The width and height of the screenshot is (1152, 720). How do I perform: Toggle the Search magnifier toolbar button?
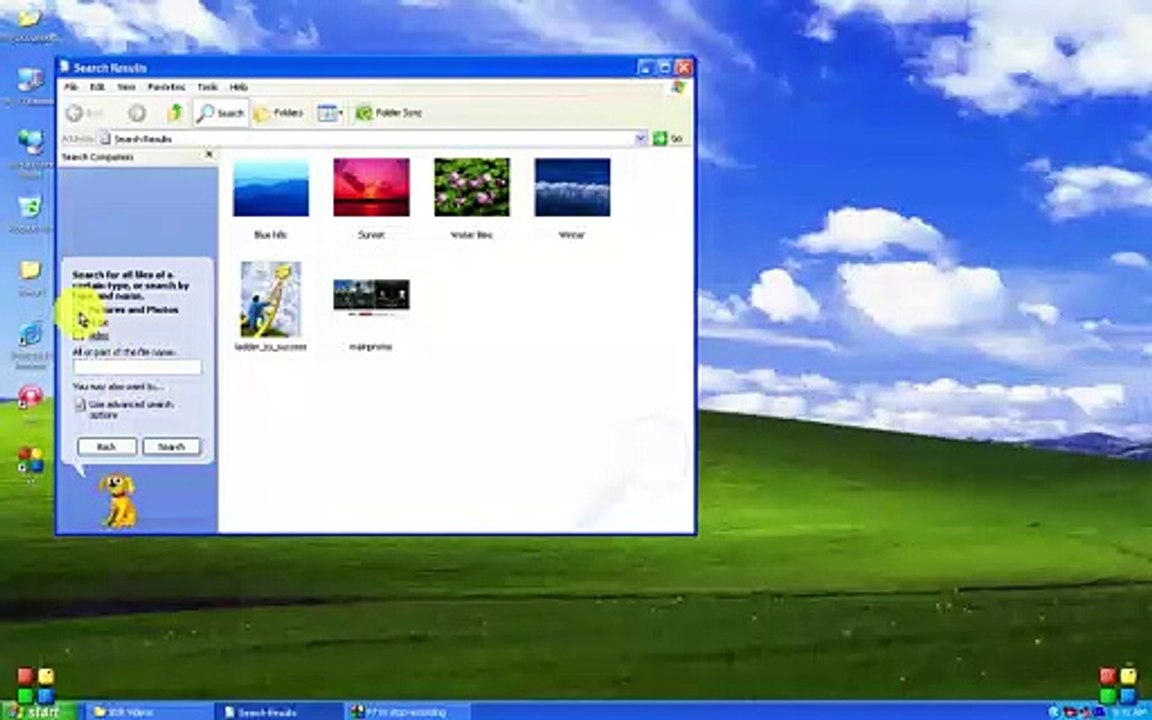click(x=221, y=113)
